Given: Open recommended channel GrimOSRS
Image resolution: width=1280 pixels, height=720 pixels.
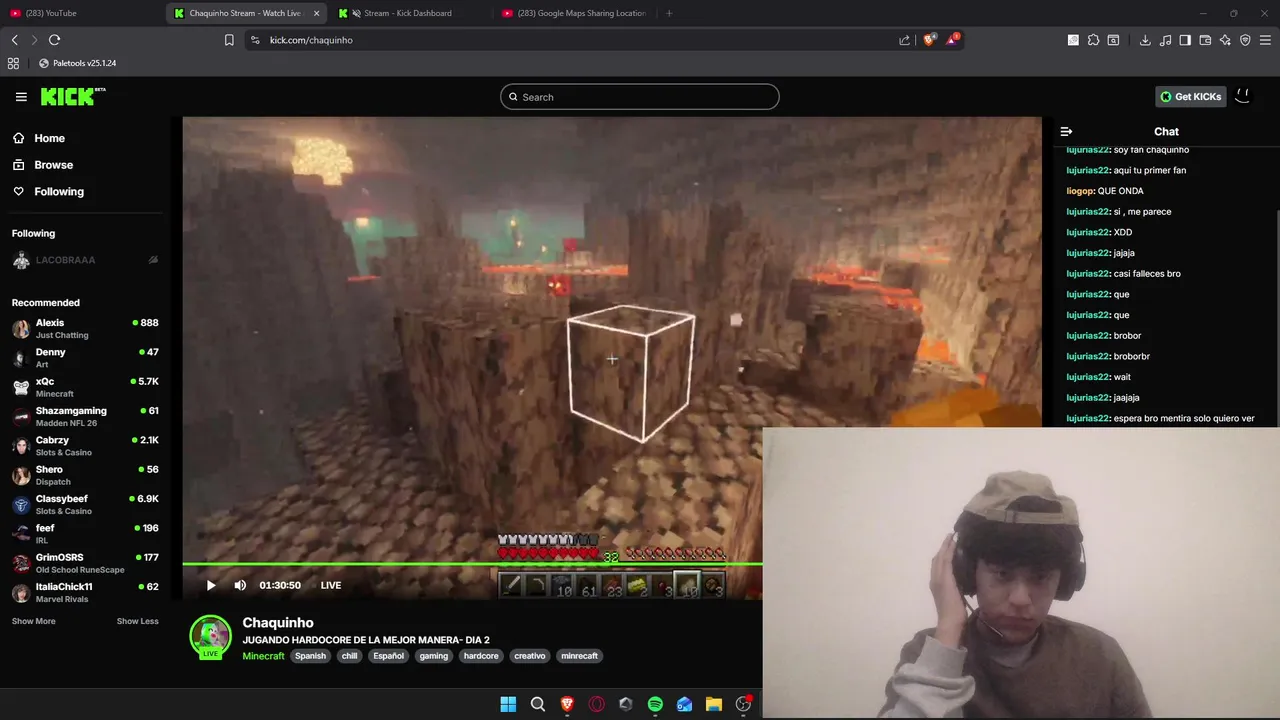Looking at the screenshot, I should point(85,563).
